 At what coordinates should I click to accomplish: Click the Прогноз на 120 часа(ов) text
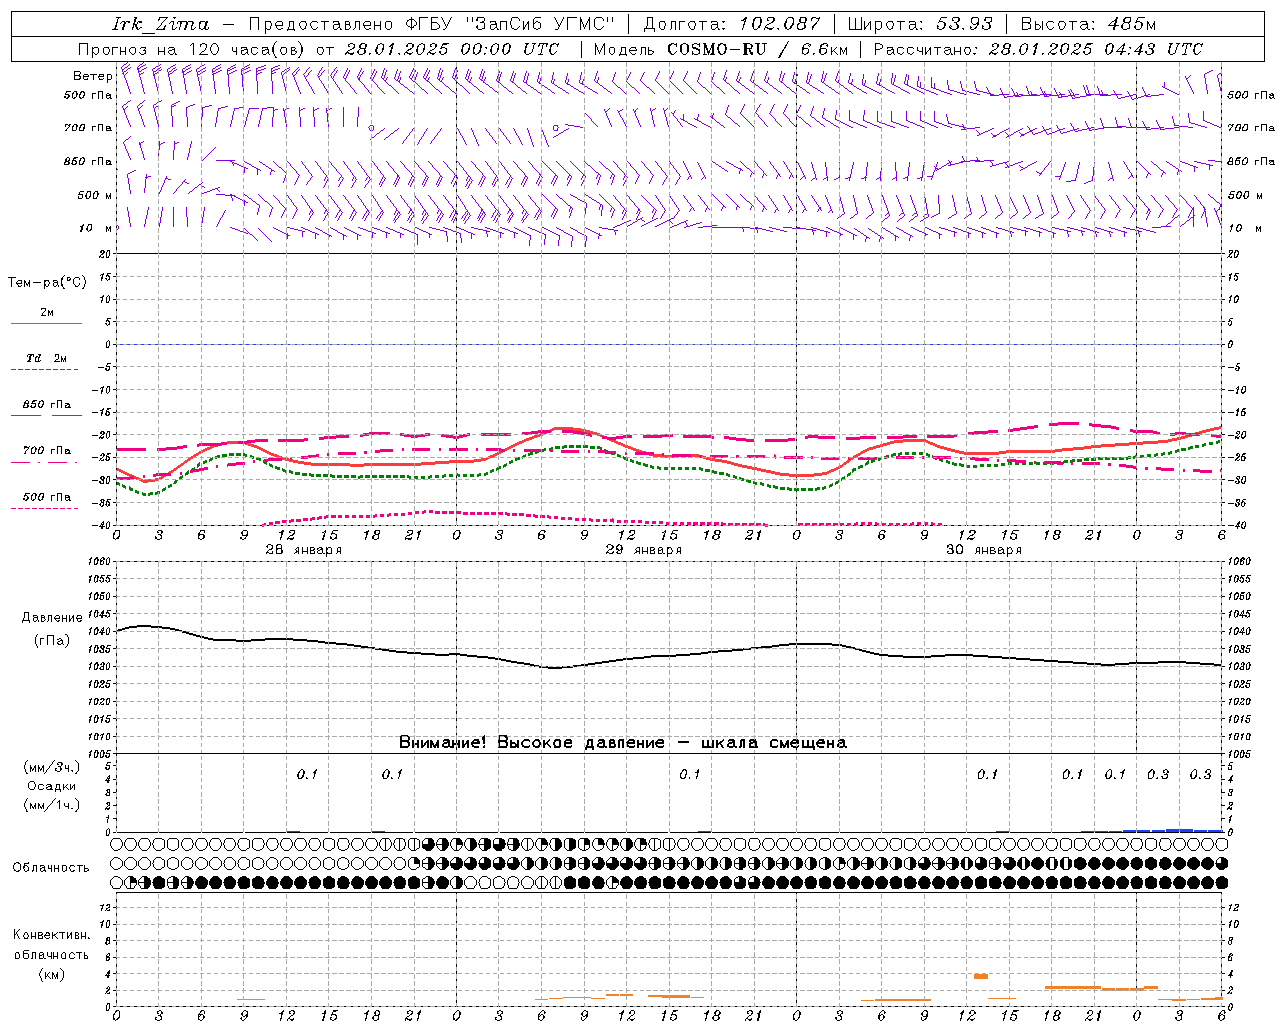(193, 49)
